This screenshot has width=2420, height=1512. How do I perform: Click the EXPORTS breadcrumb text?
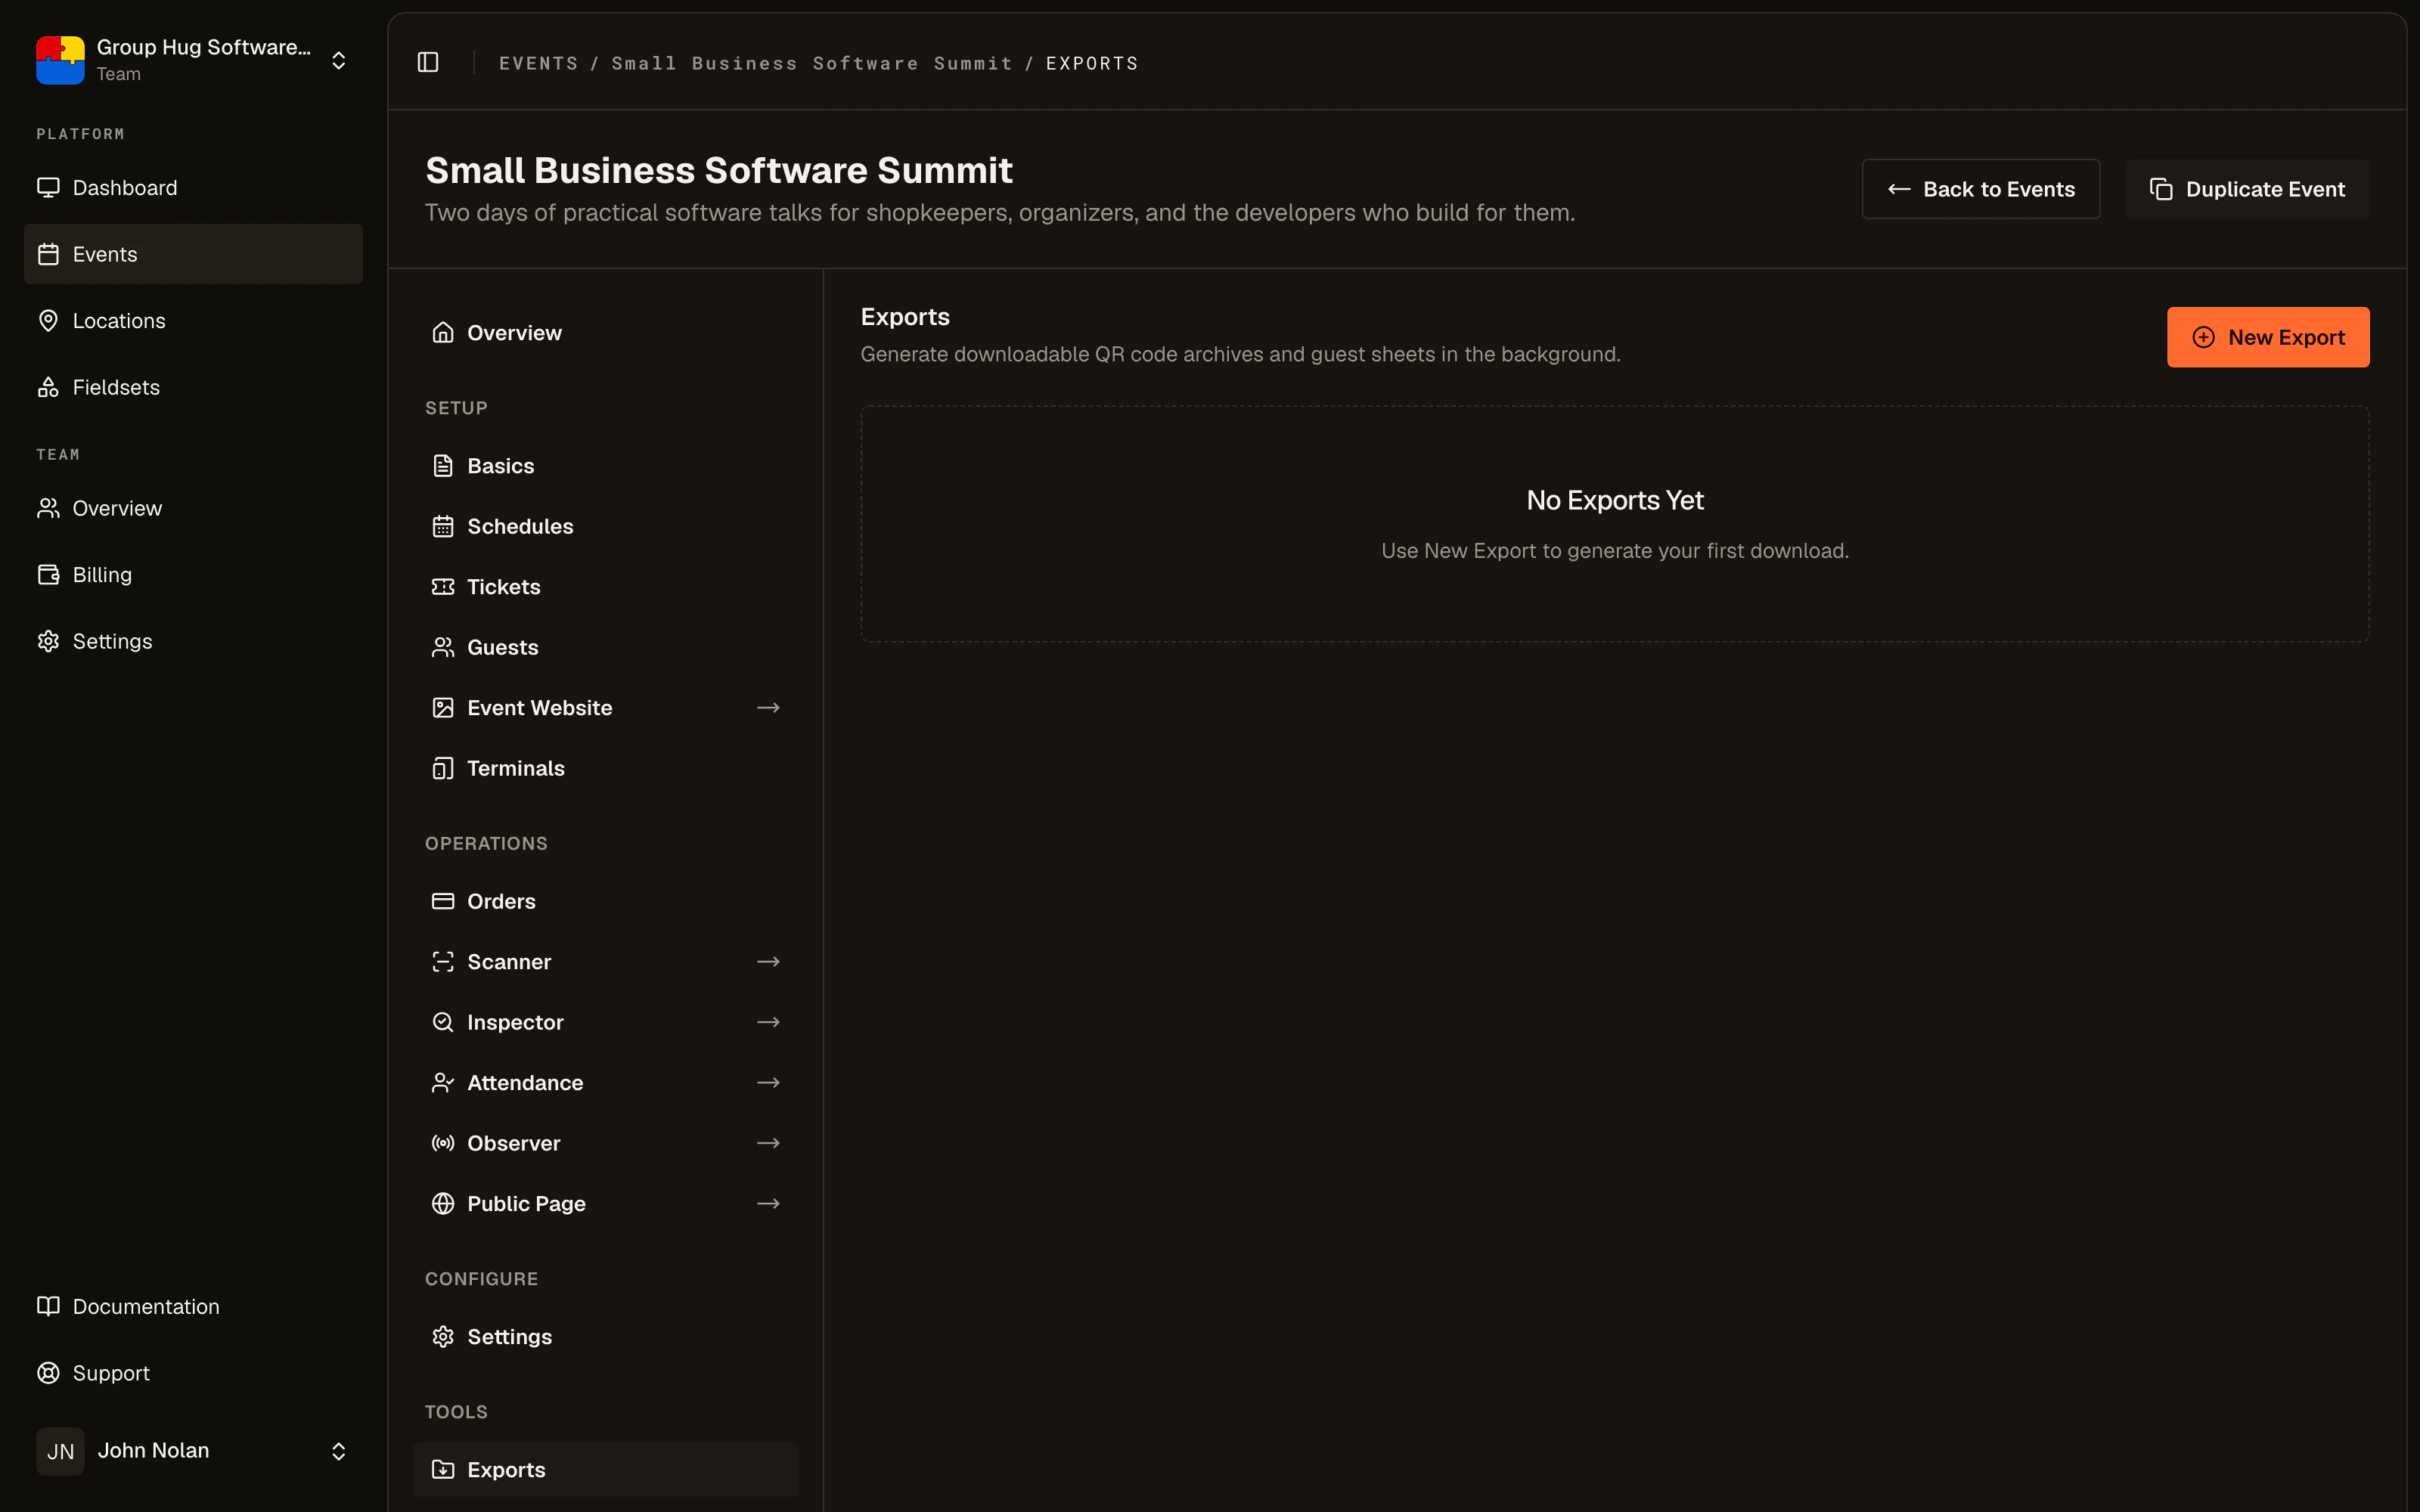coord(1092,63)
